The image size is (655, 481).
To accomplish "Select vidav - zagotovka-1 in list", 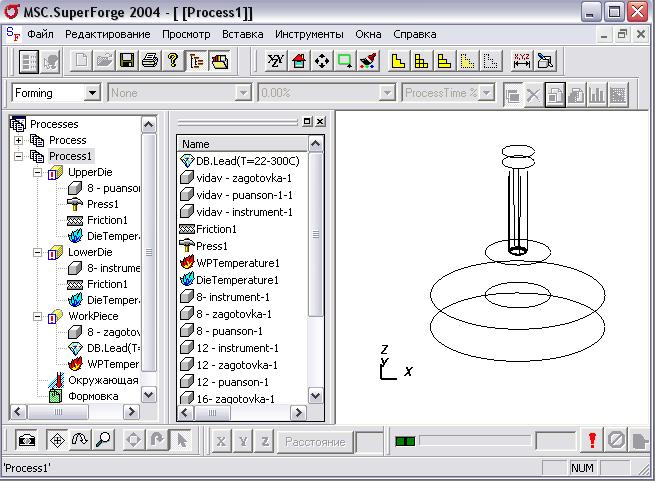I will [x=244, y=178].
